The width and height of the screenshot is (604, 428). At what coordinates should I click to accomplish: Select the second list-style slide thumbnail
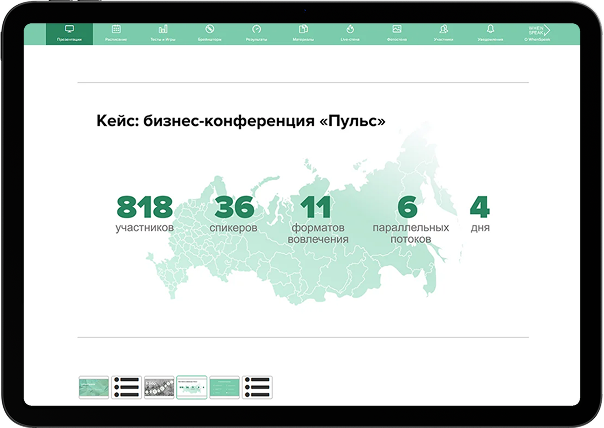click(x=127, y=387)
